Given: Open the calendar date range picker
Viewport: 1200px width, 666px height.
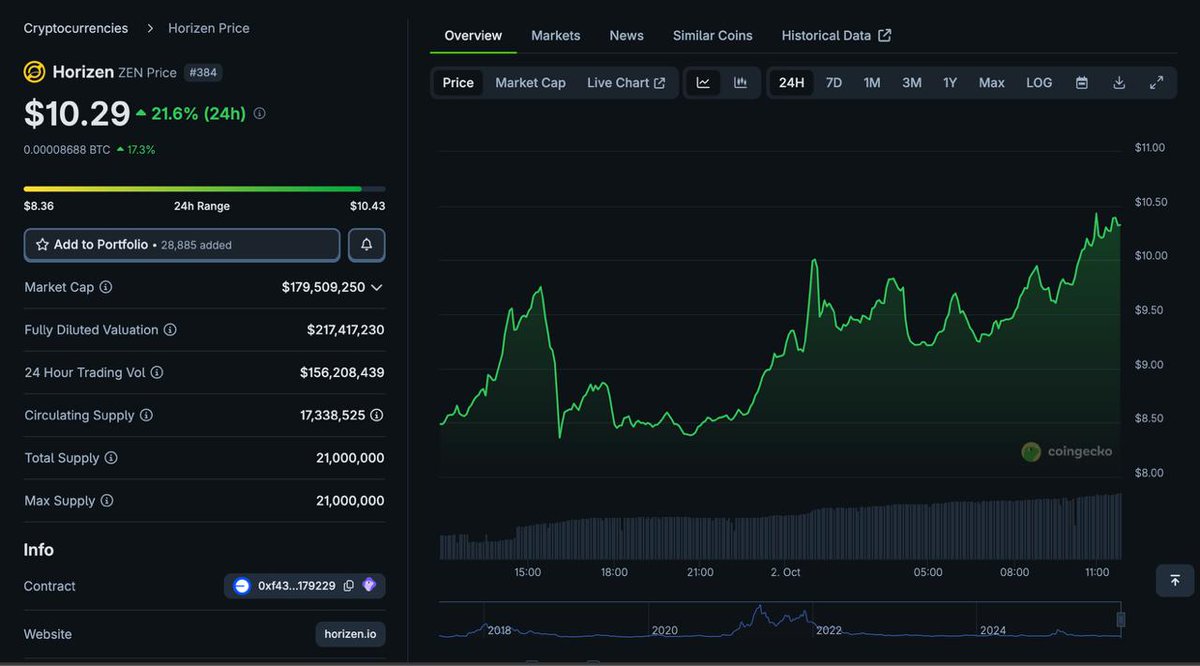Looking at the screenshot, I should [1081, 83].
